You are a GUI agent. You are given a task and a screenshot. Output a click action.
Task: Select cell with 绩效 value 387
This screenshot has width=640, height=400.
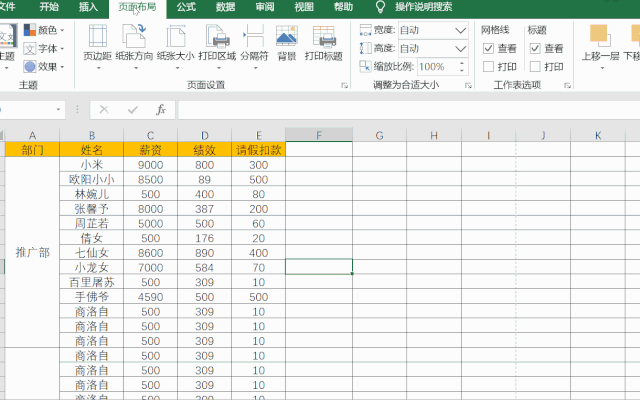pyautogui.click(x=204, y=209)
